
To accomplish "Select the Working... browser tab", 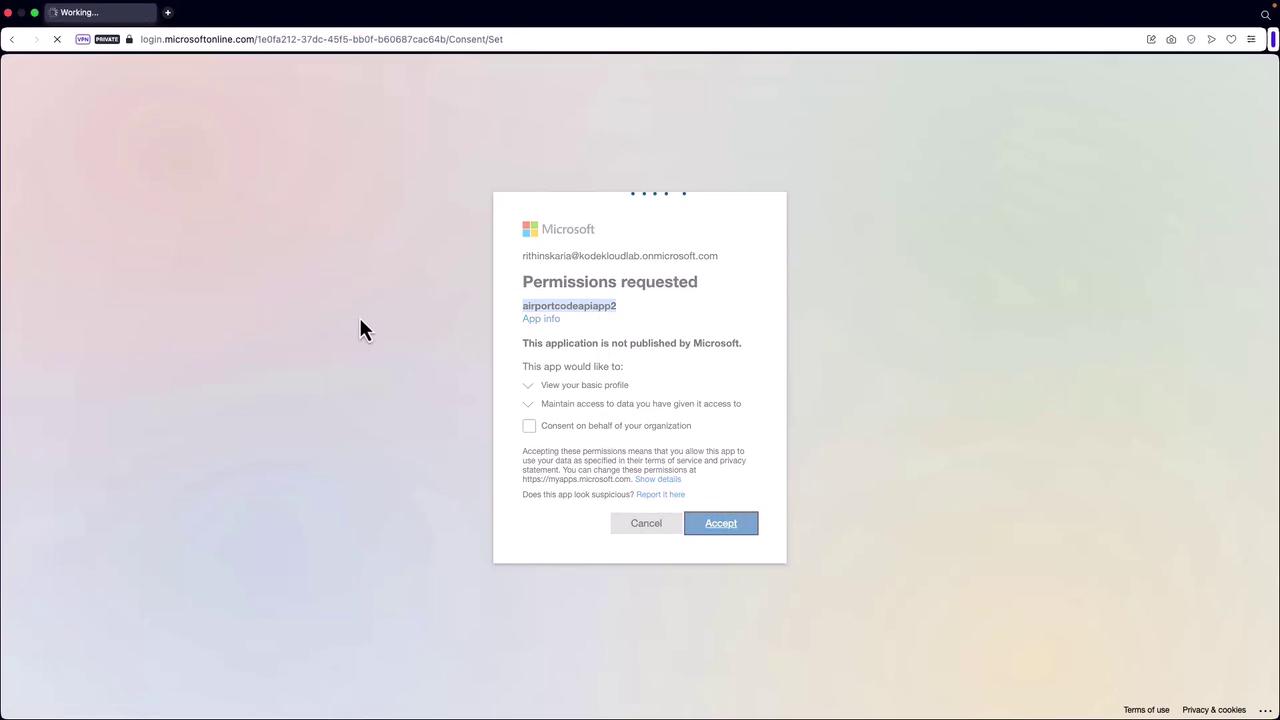I will (x=100, y=12).
